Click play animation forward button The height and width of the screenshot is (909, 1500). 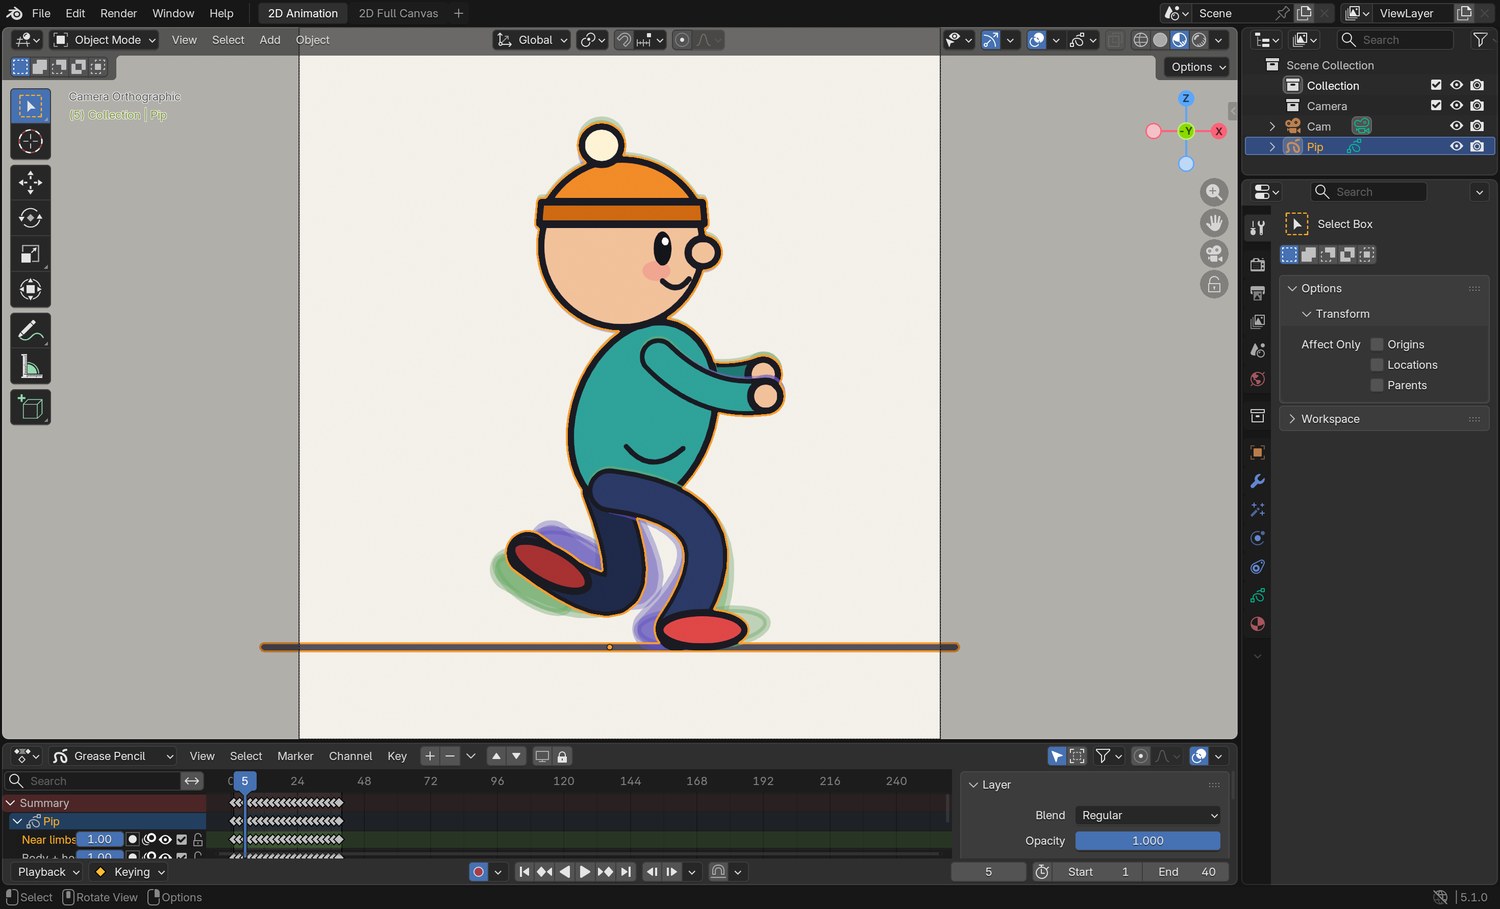585,872
